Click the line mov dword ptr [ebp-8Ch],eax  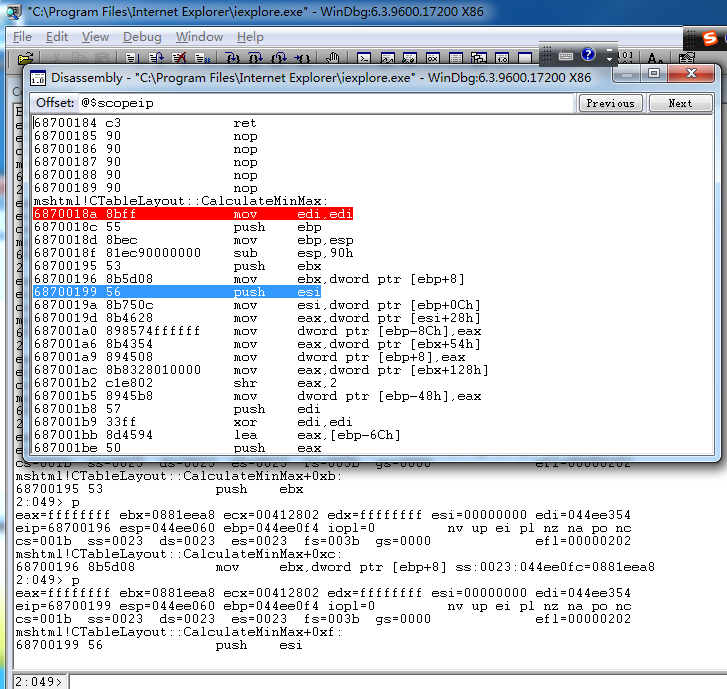click(257, 331)
